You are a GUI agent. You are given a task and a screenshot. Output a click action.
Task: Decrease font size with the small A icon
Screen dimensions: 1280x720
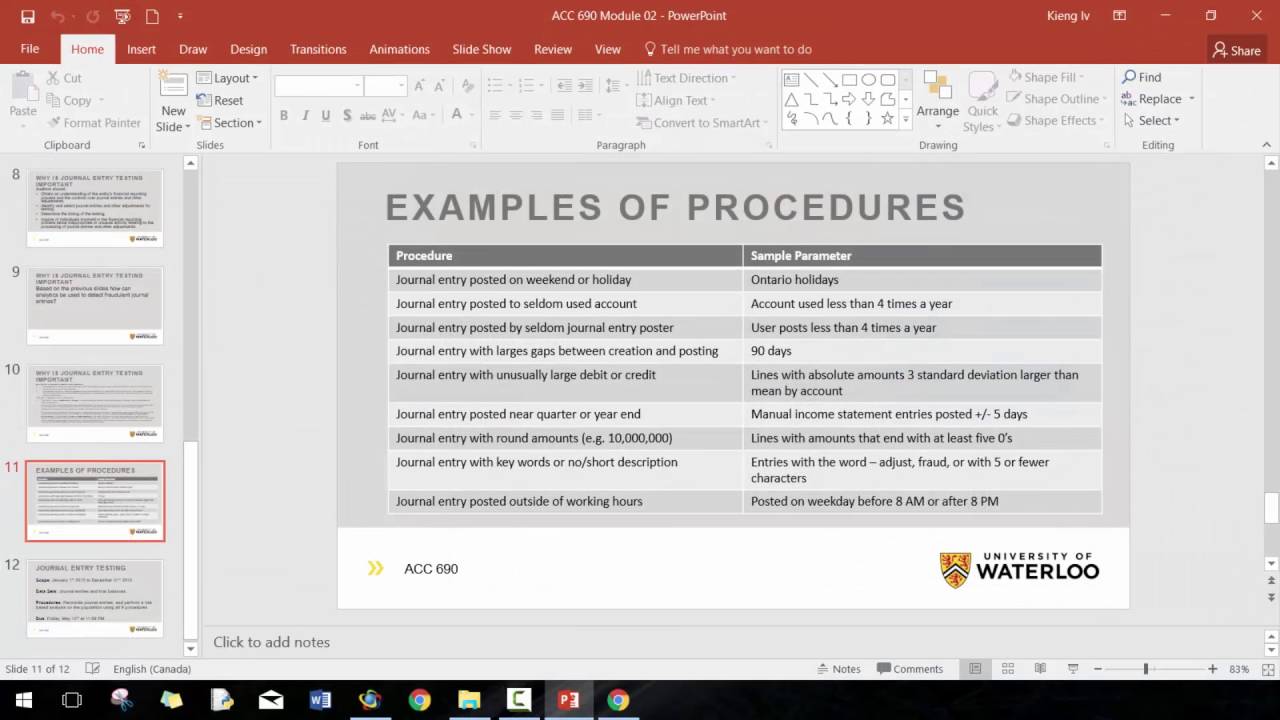click(x=441, y=86)
